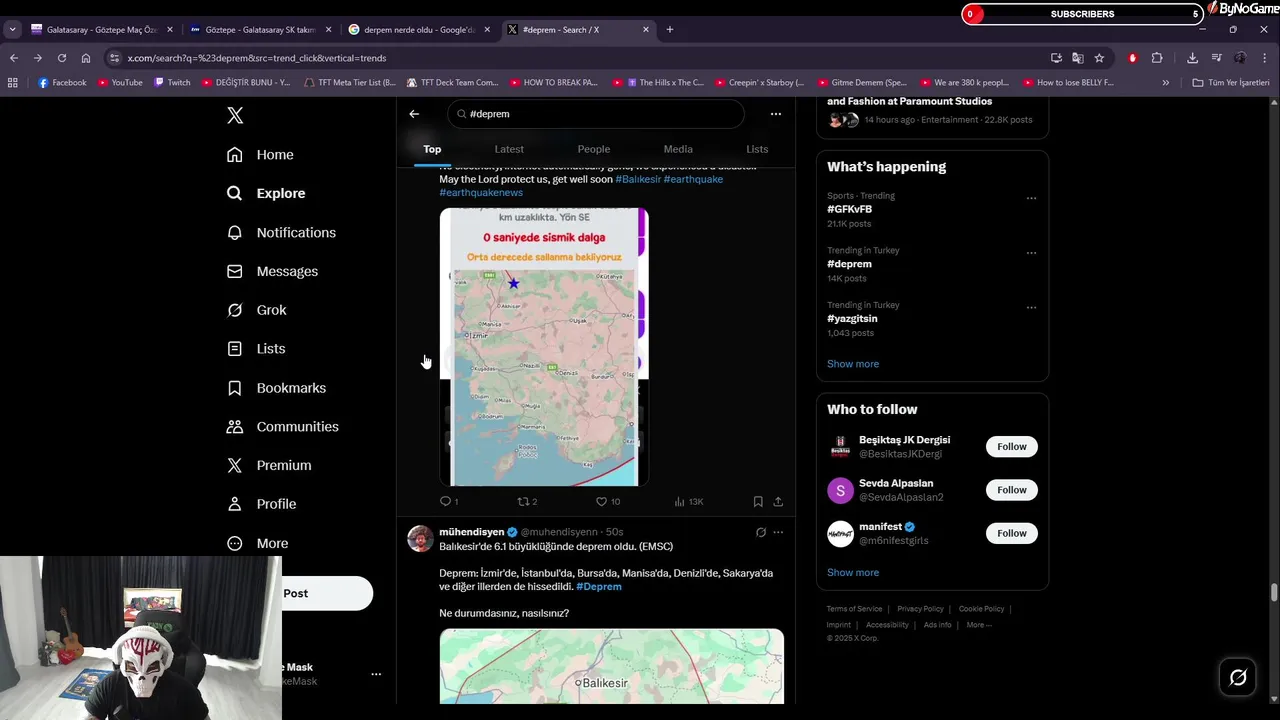Click the X logo in the sidebar
This screenshot has width=1280, height=720.
pyautogui.click(x=235, y=115)
